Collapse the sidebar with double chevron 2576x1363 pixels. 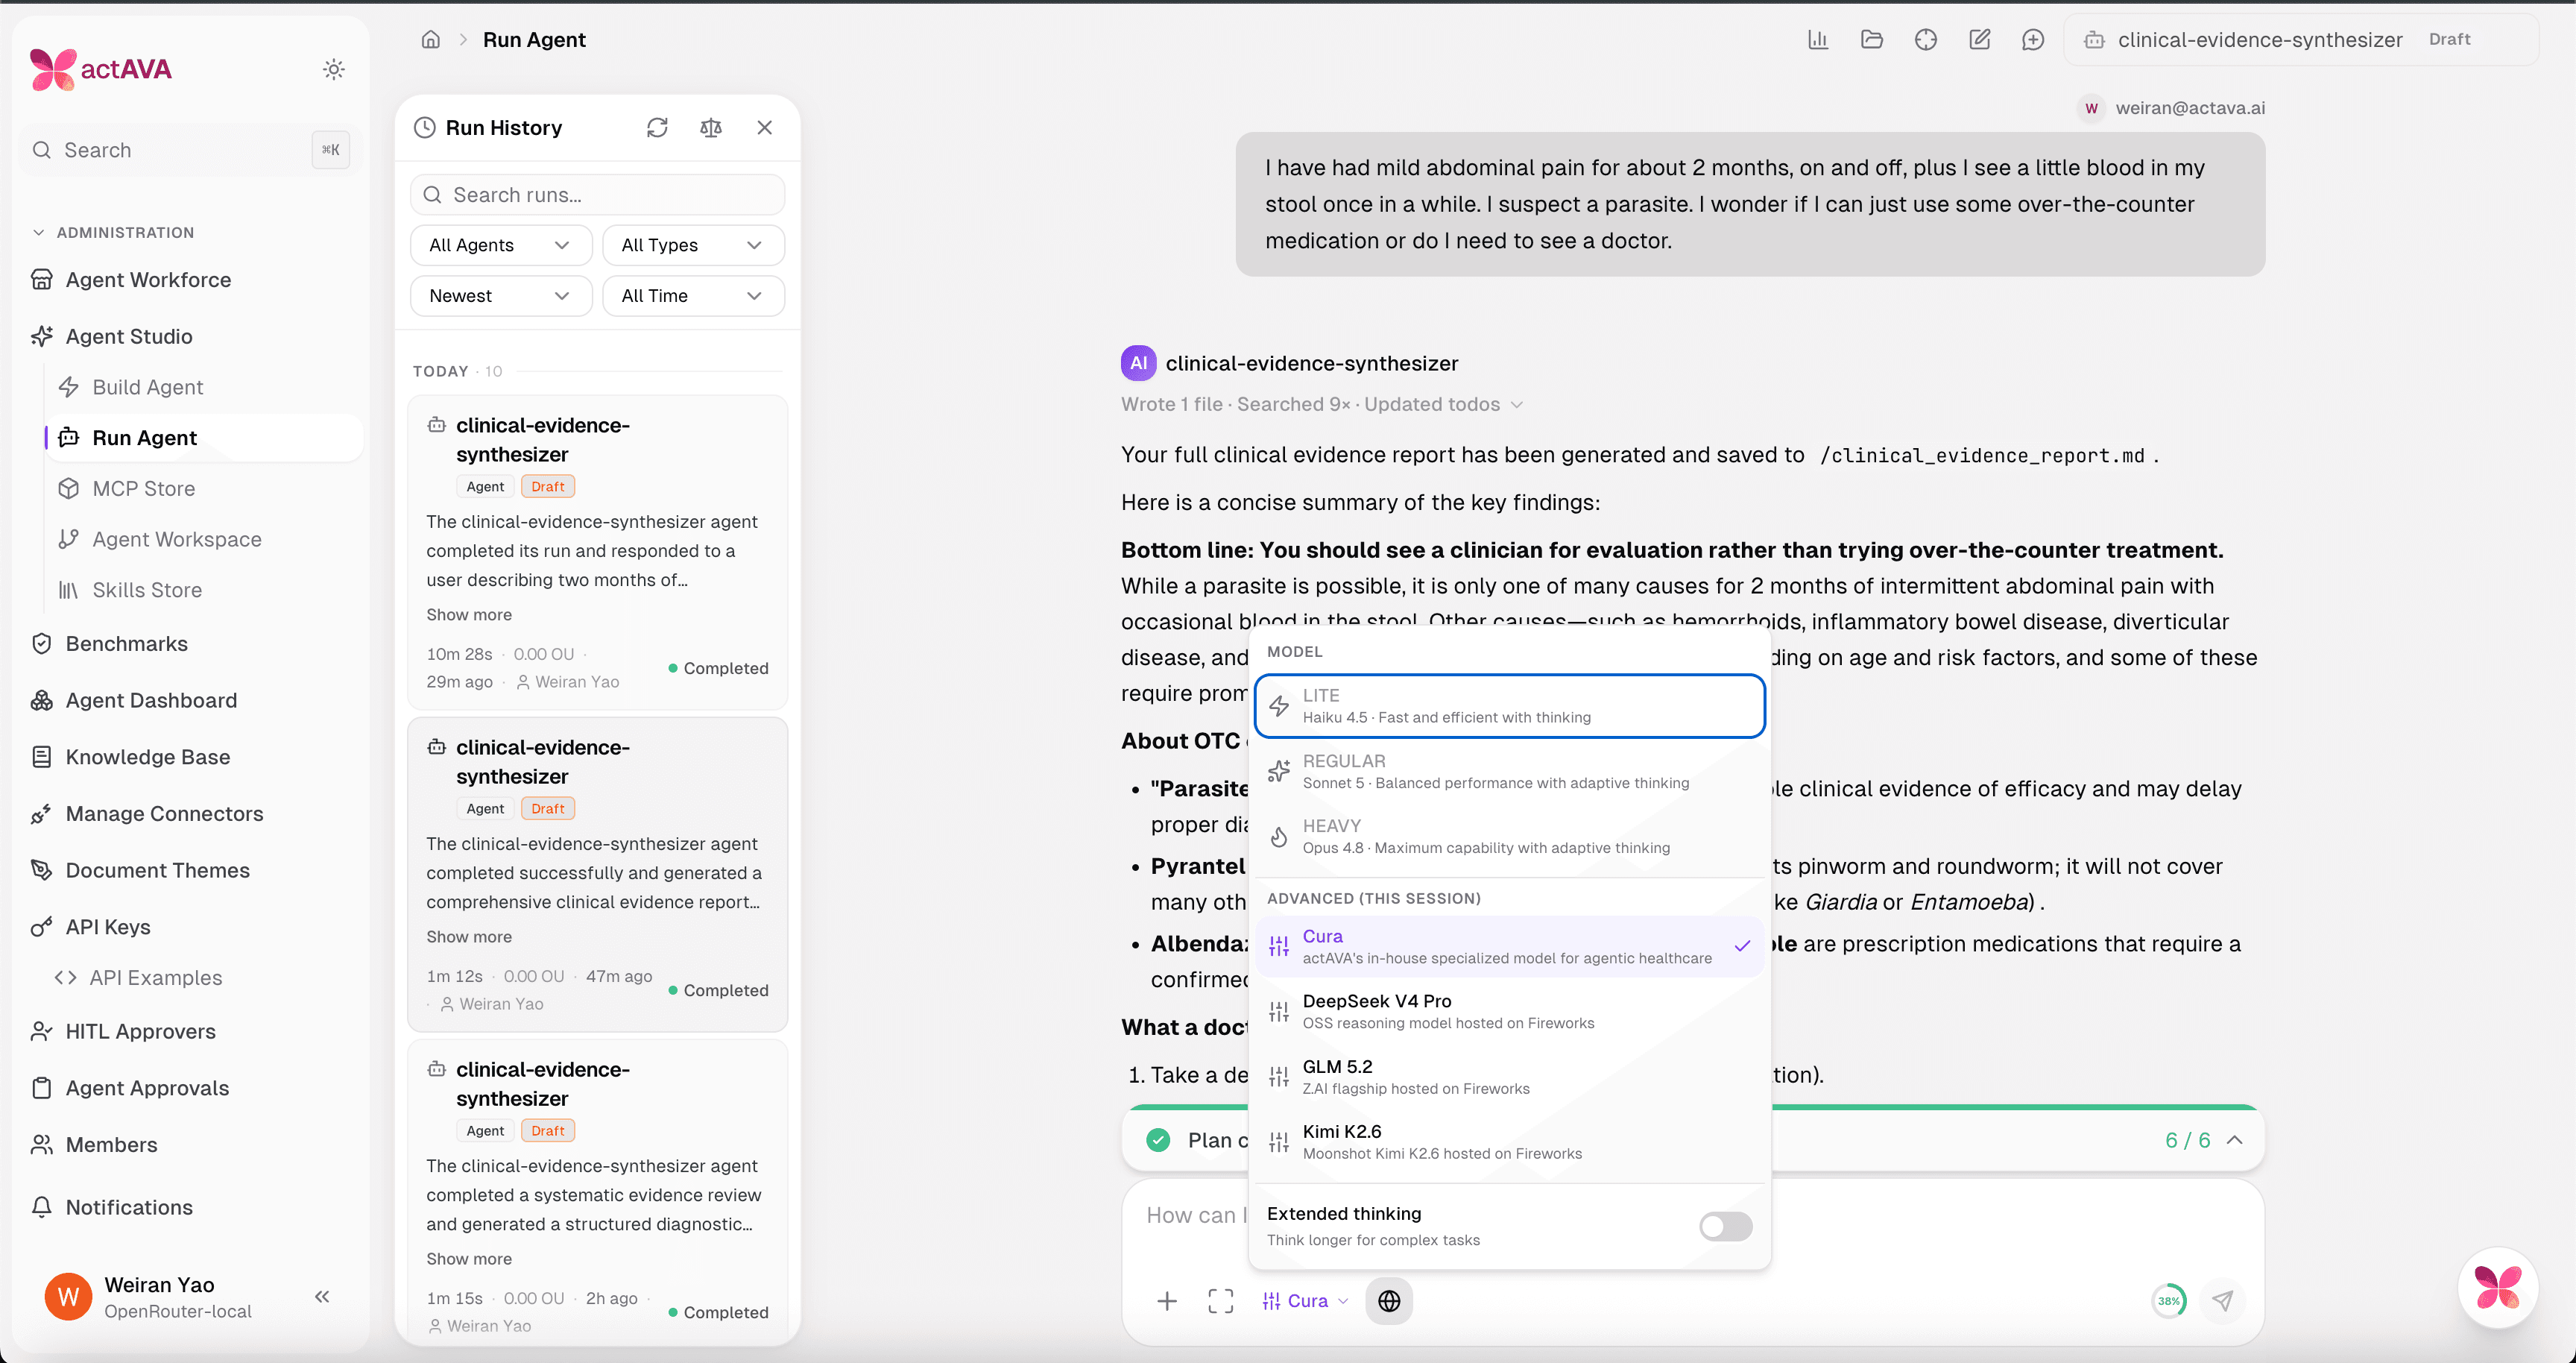[322, 1297]
